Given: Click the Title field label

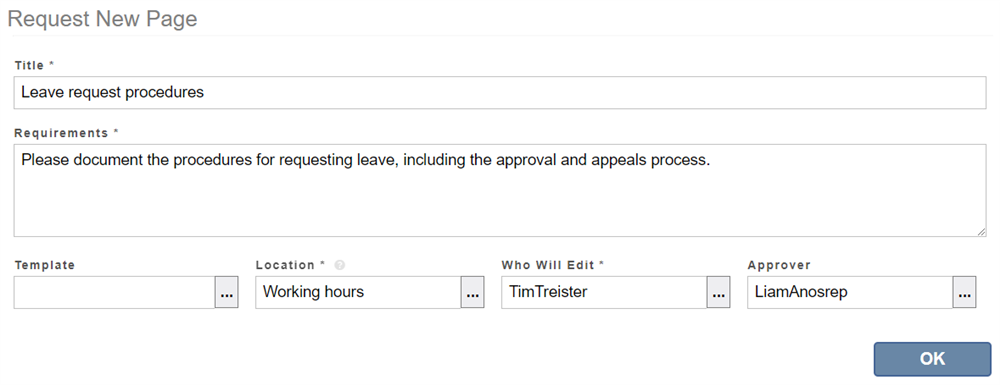Looking at the screenshot, I should tap(29, 65).
